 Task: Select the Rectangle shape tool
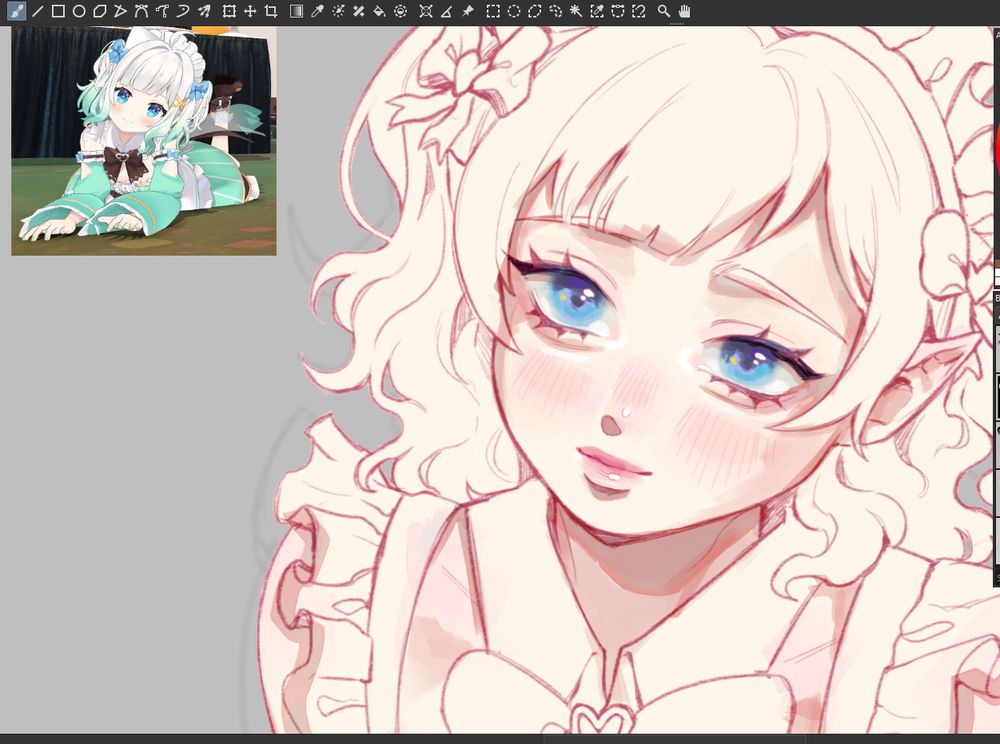tap(58, 11)
